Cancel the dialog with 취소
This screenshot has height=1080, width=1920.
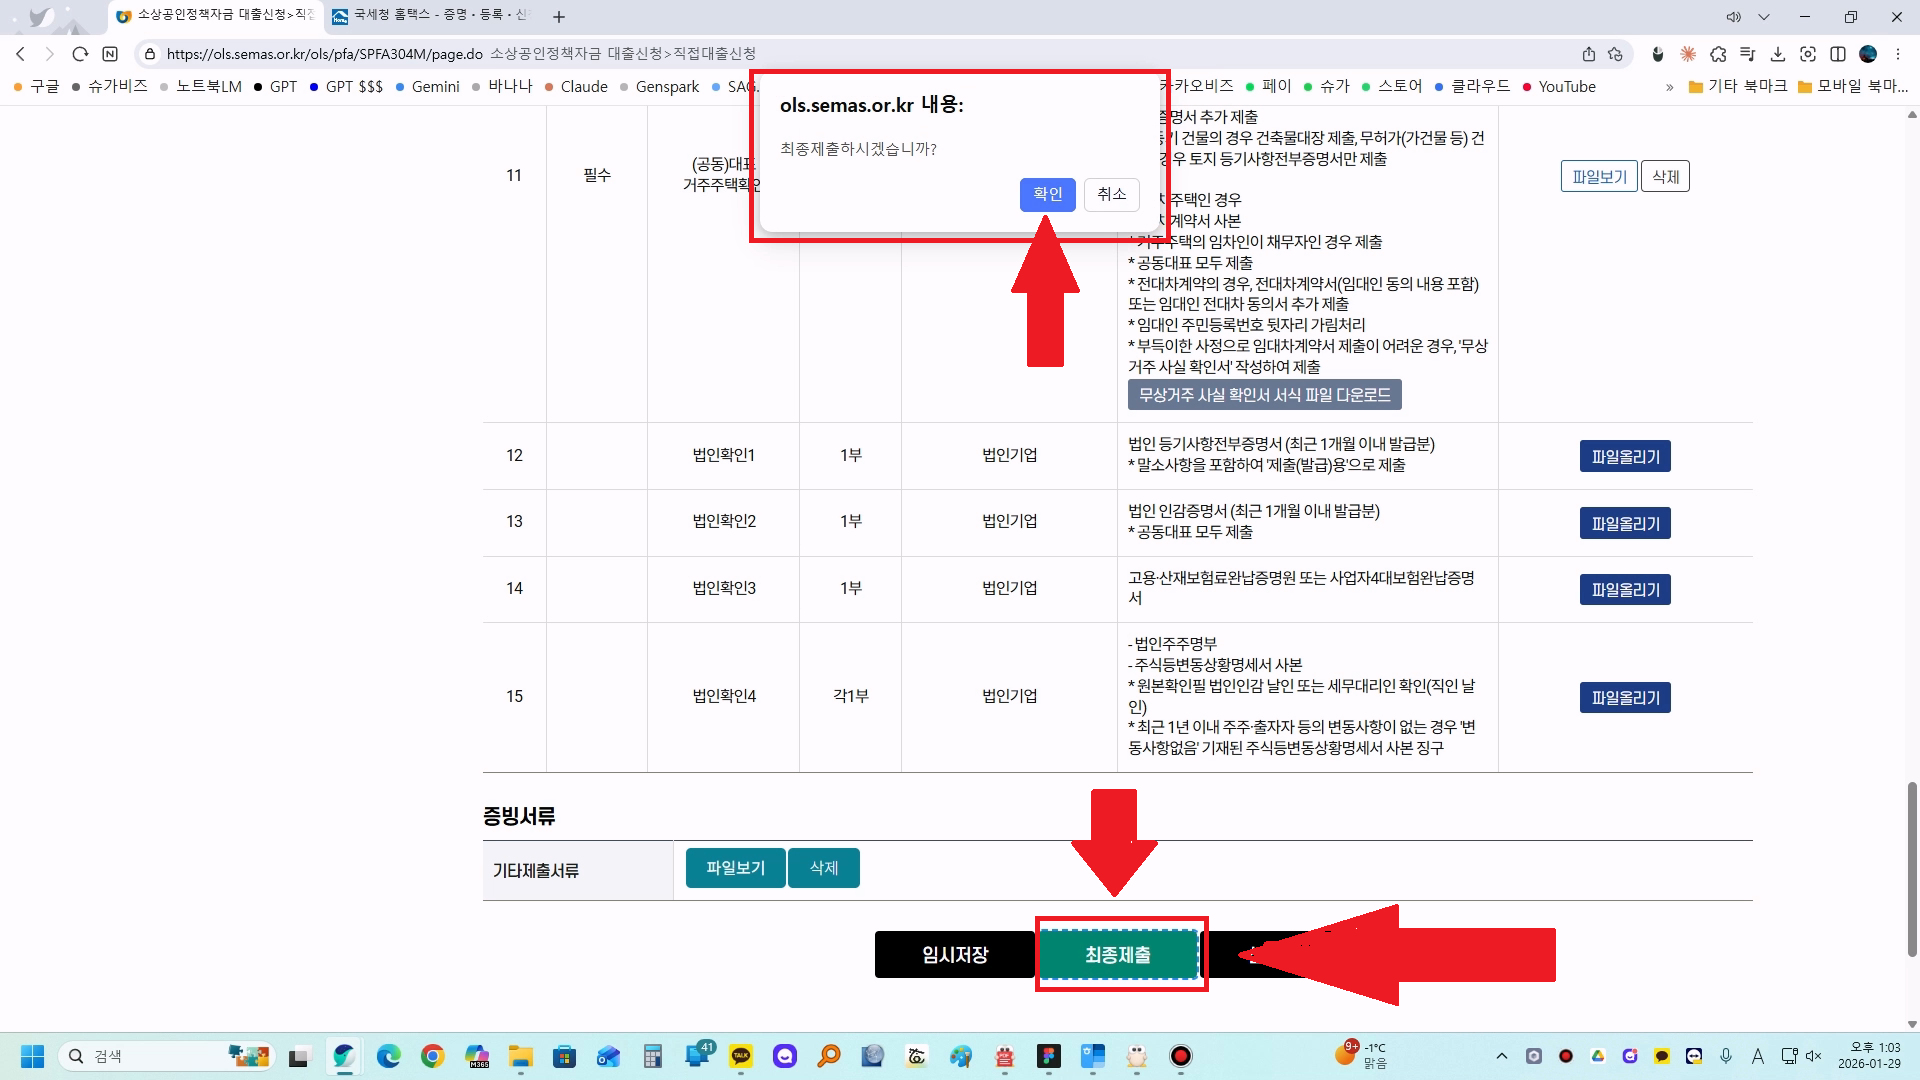[x=1111, y=194]
